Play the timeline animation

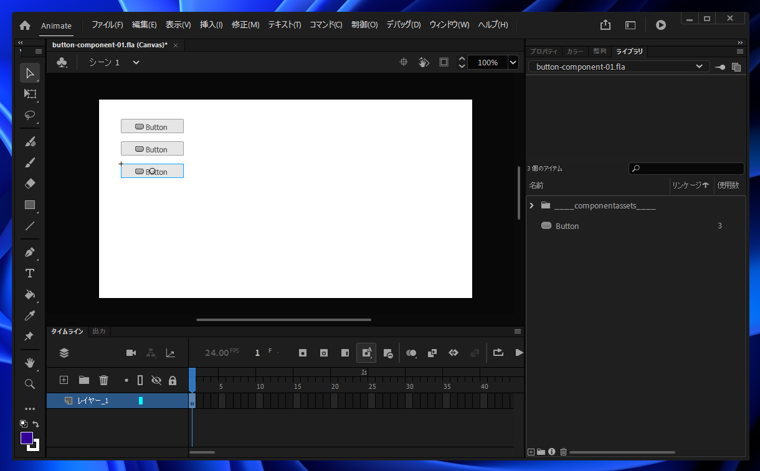[x=519, y=352]
